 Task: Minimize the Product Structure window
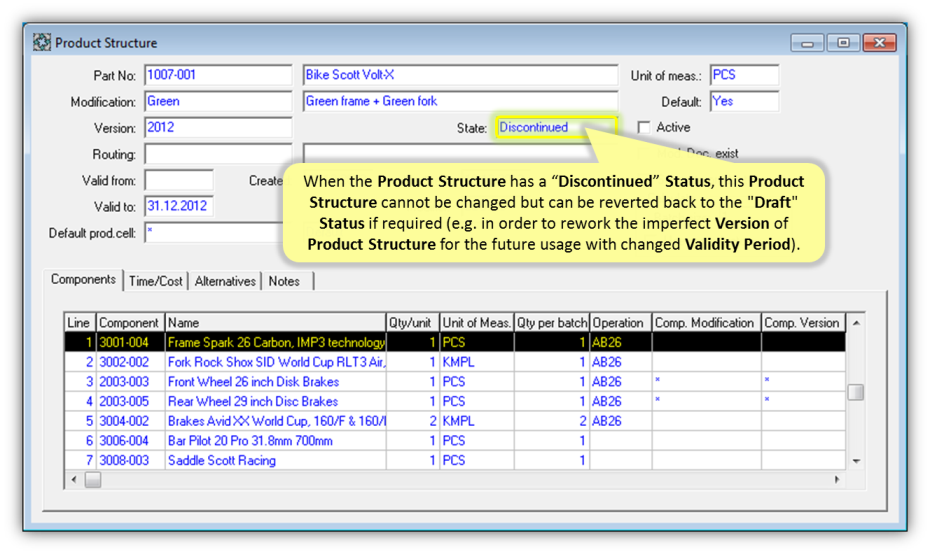pyautogui.click(x=807, y=43)
